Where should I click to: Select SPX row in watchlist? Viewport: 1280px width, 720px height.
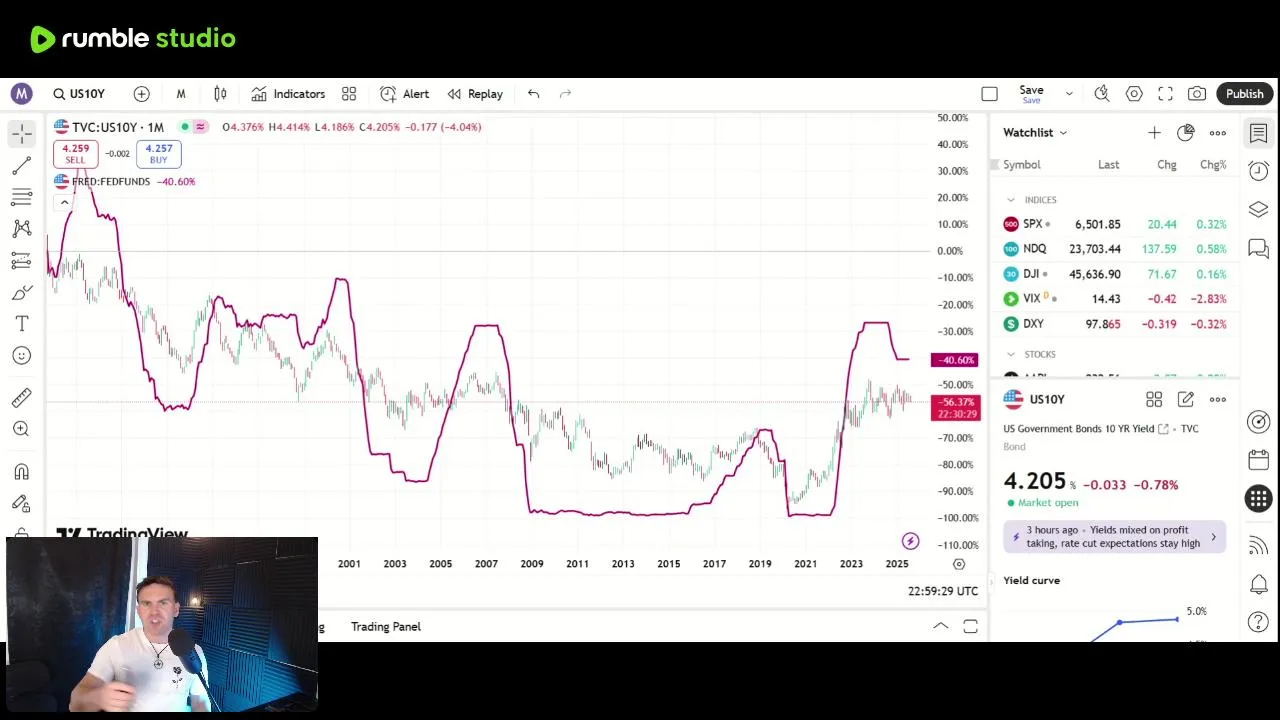[x=1116, y=224]
